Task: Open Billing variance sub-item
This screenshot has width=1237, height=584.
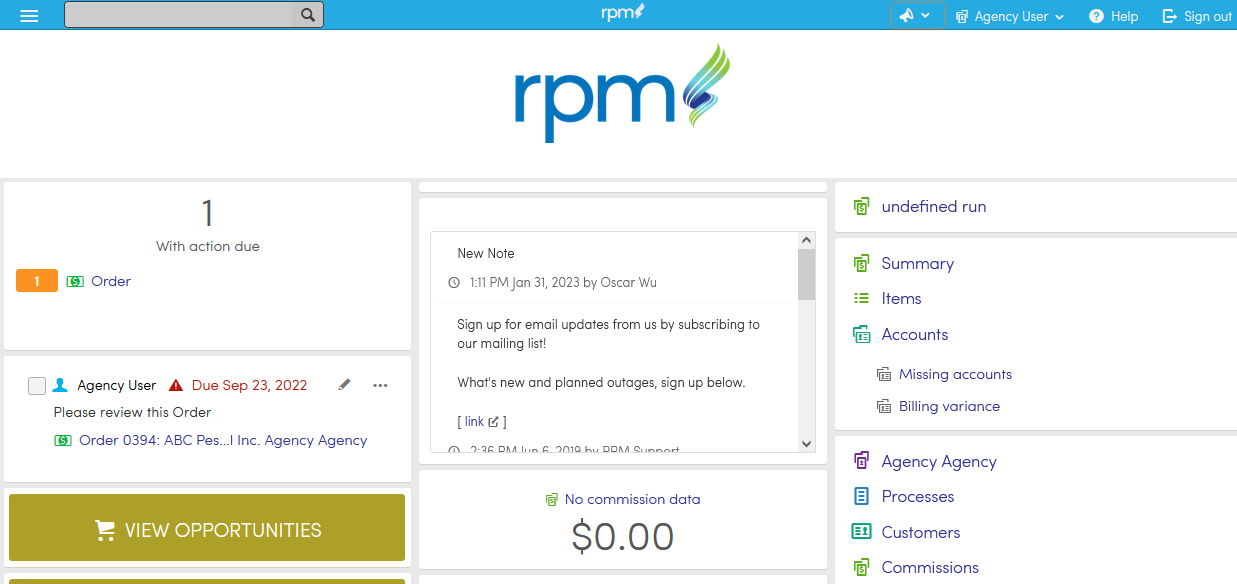Action: 949,406
